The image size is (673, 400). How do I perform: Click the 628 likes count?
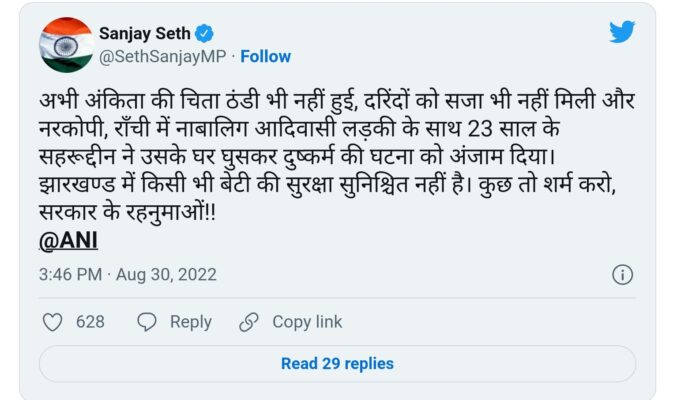(91, 322)
